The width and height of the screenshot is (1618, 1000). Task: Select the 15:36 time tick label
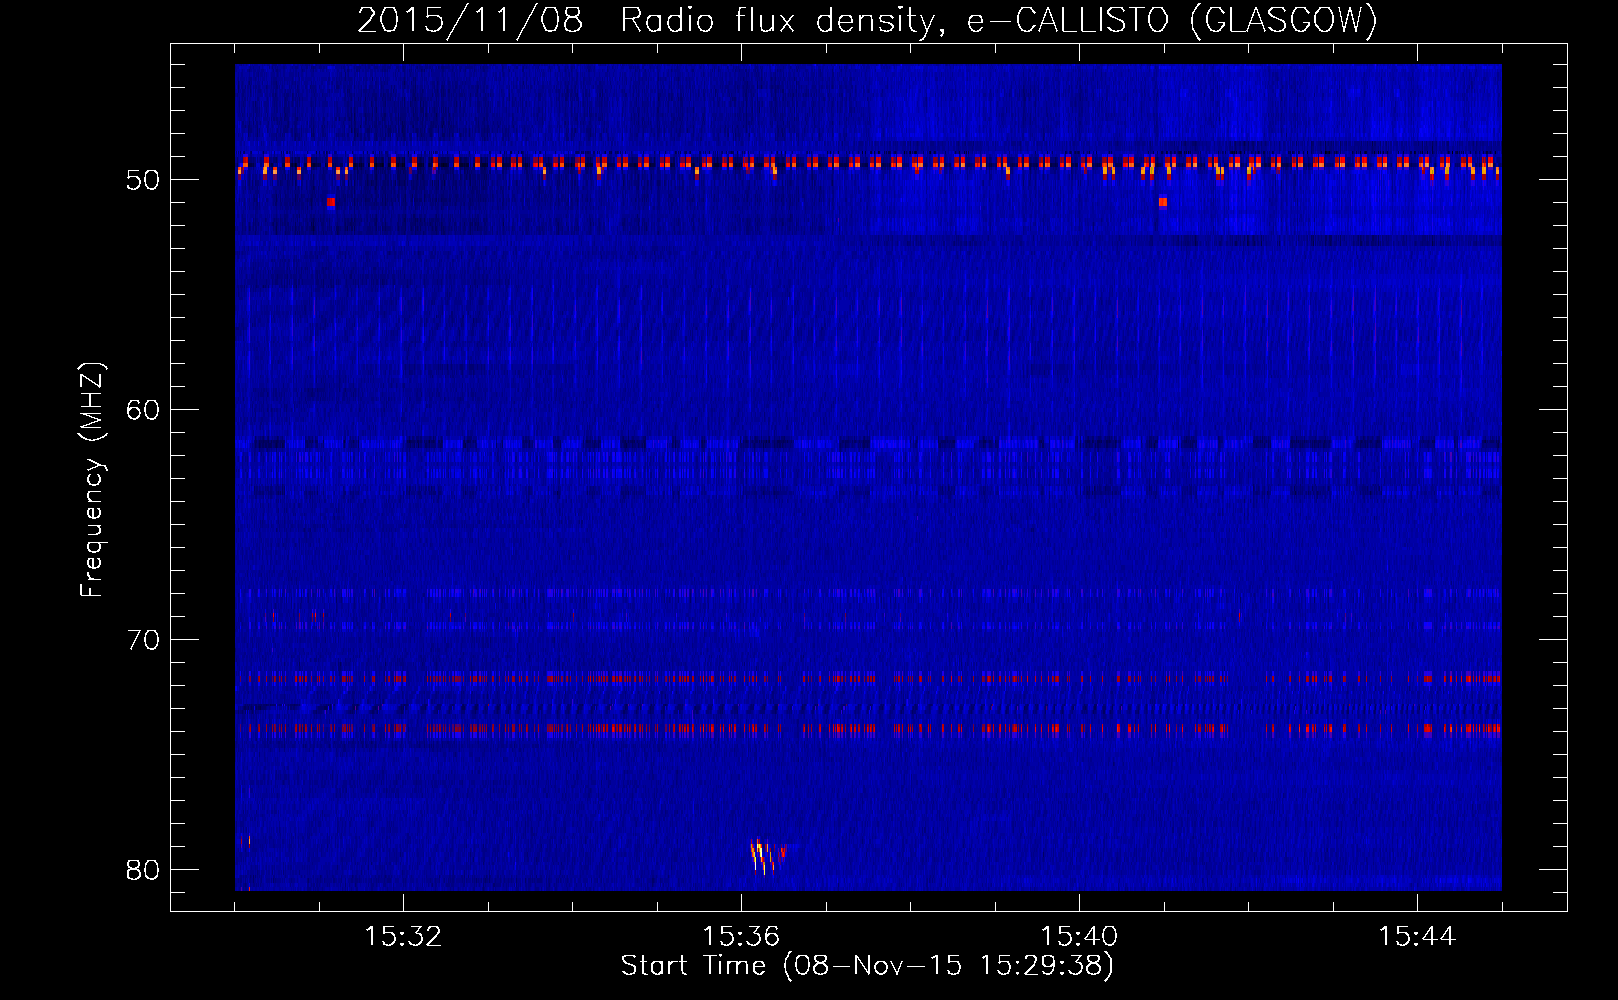click(x=741, y=937)
